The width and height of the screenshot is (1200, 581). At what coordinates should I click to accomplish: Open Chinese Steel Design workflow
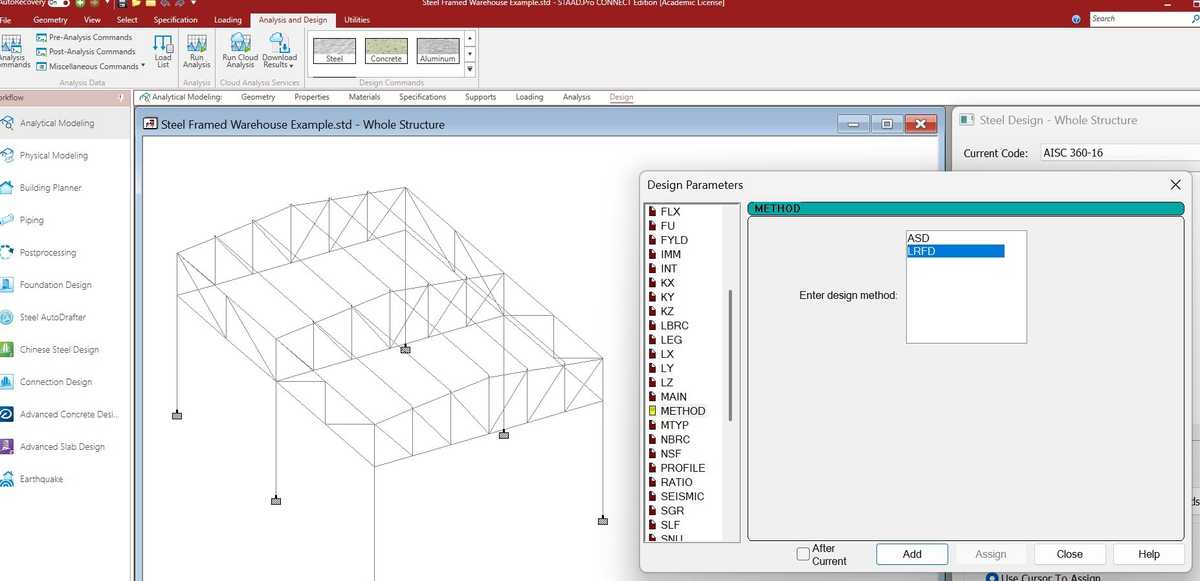59,350
